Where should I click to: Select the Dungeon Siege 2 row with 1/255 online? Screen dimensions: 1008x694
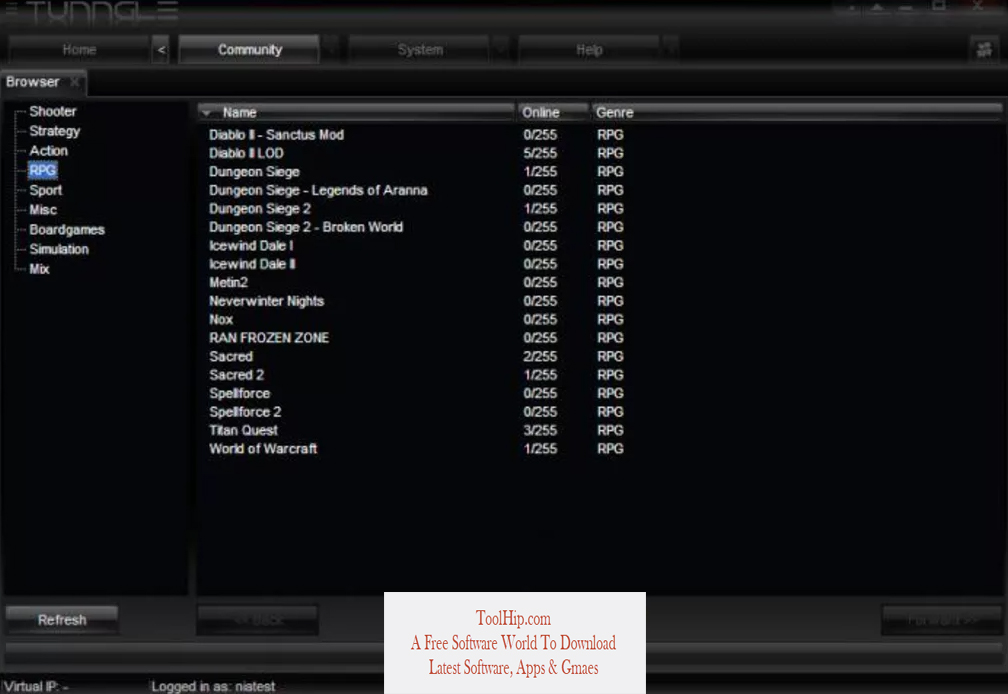(x=260, y=209)
